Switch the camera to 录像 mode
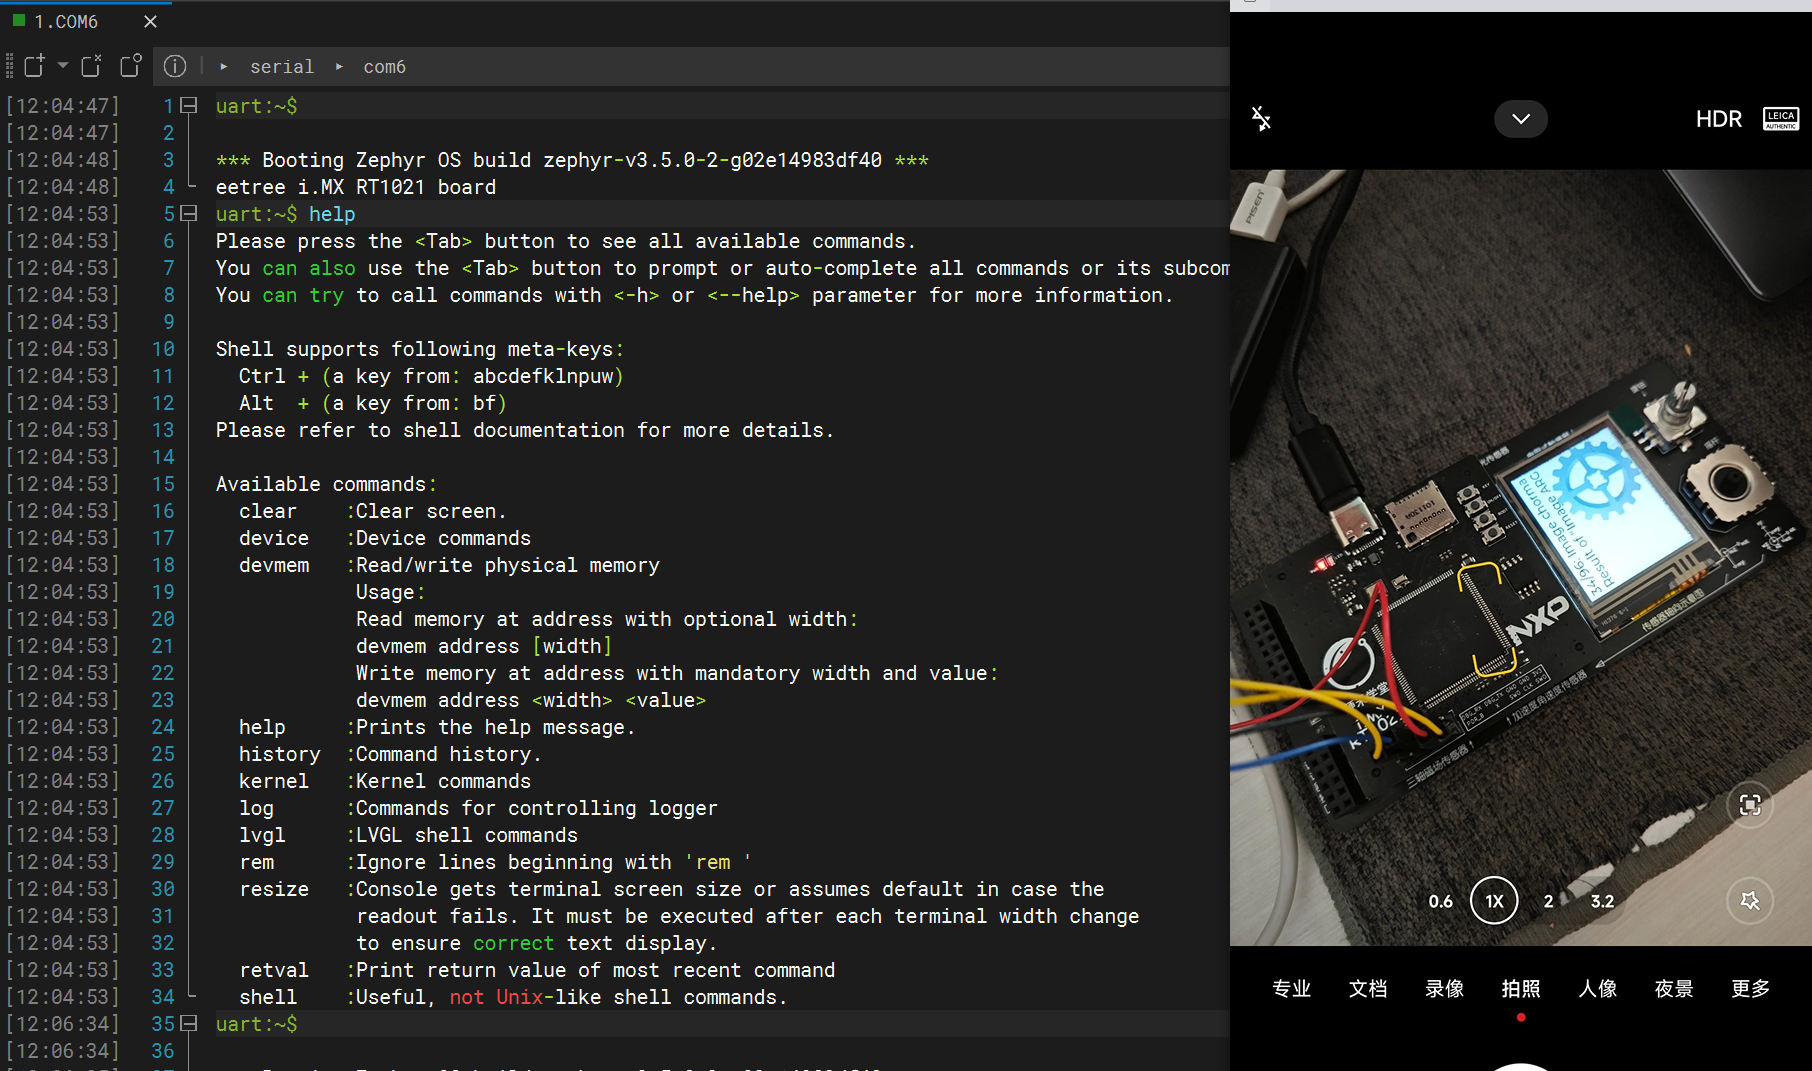The width and height of the screenshot is (1812, 1071). [x=1444, y=988]
